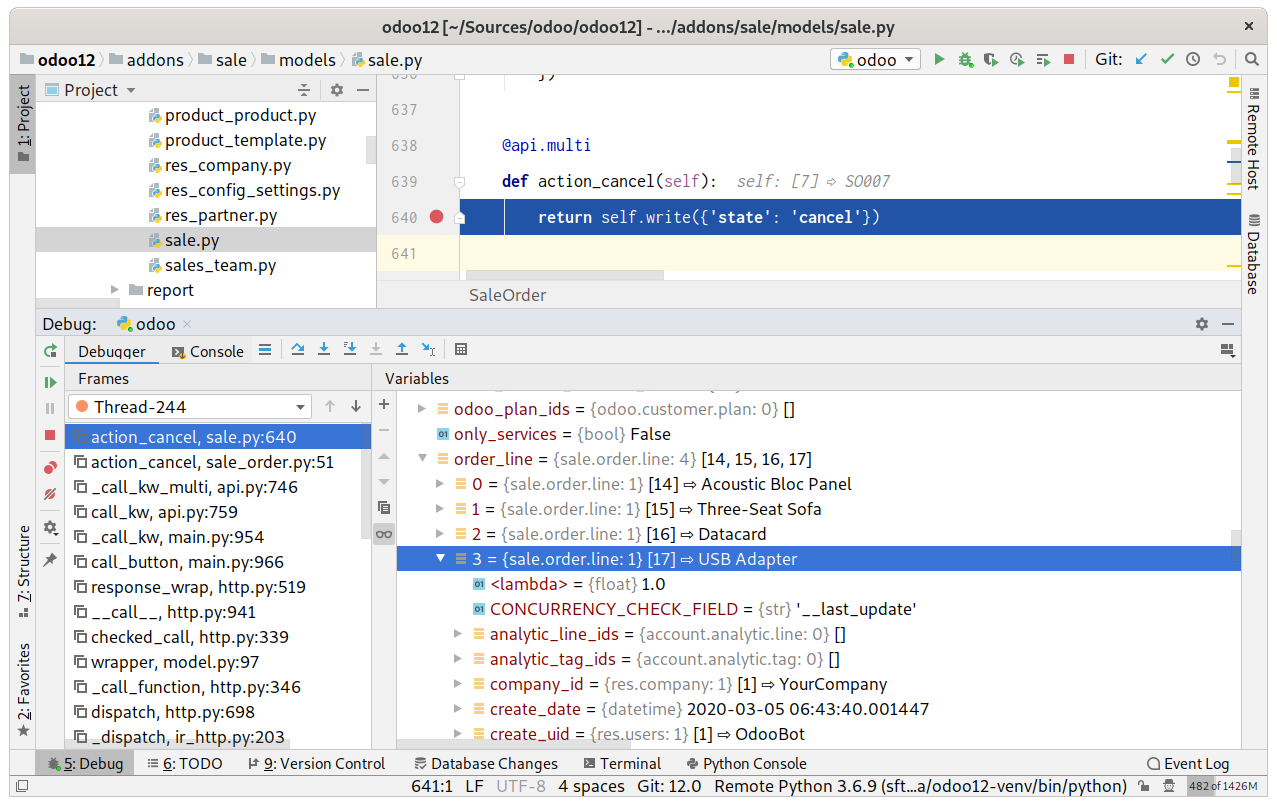
Task: Expand order line 1 Three-Seat Sofa
Action: [x=440, y=509]
